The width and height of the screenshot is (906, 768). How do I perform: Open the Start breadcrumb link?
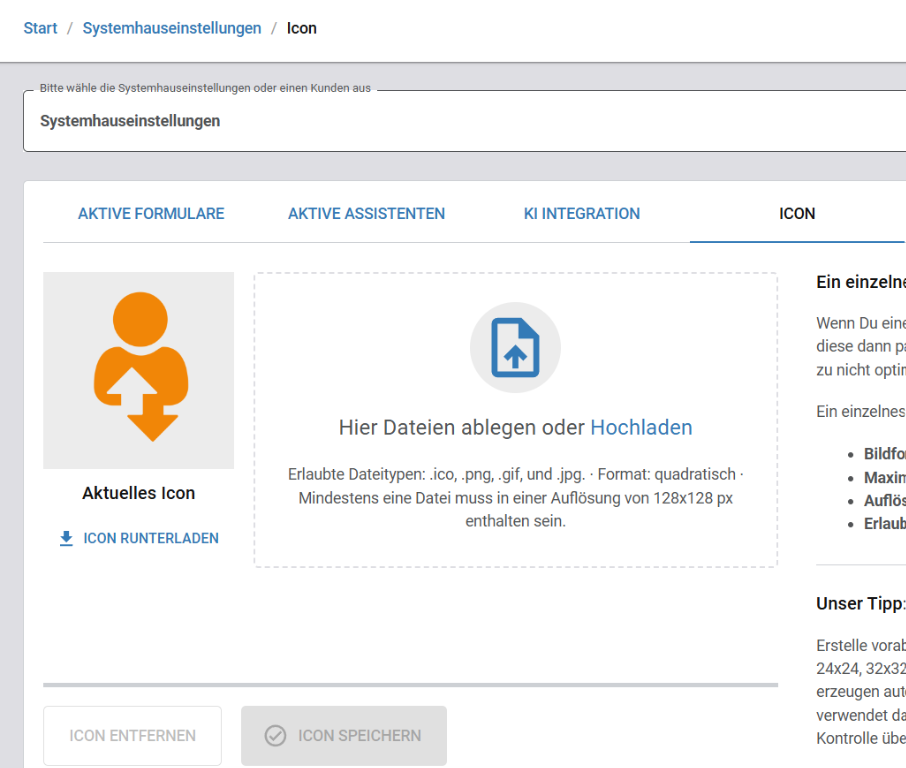[x=40, y=28]
